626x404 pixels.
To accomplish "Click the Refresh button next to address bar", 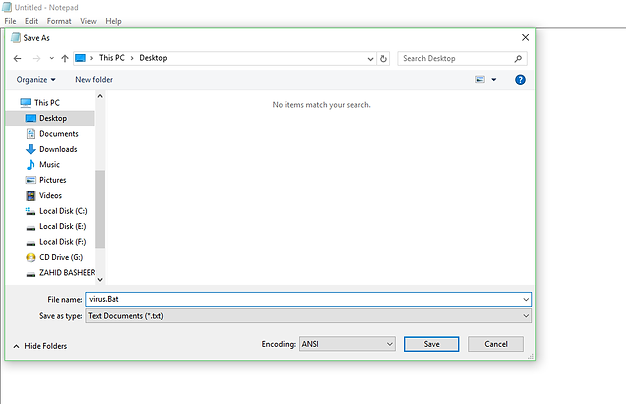I will click(x=383, y=59).
